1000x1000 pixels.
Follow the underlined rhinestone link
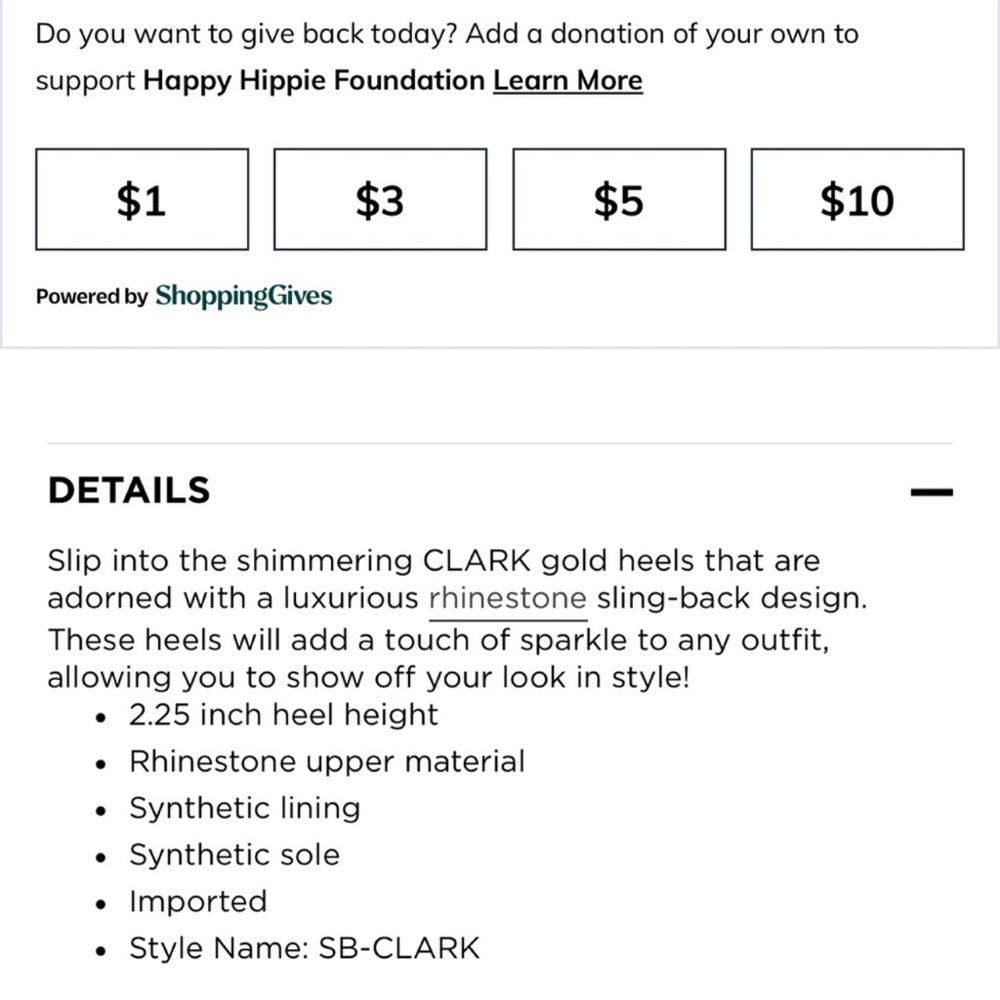click(x=508, y=598)
